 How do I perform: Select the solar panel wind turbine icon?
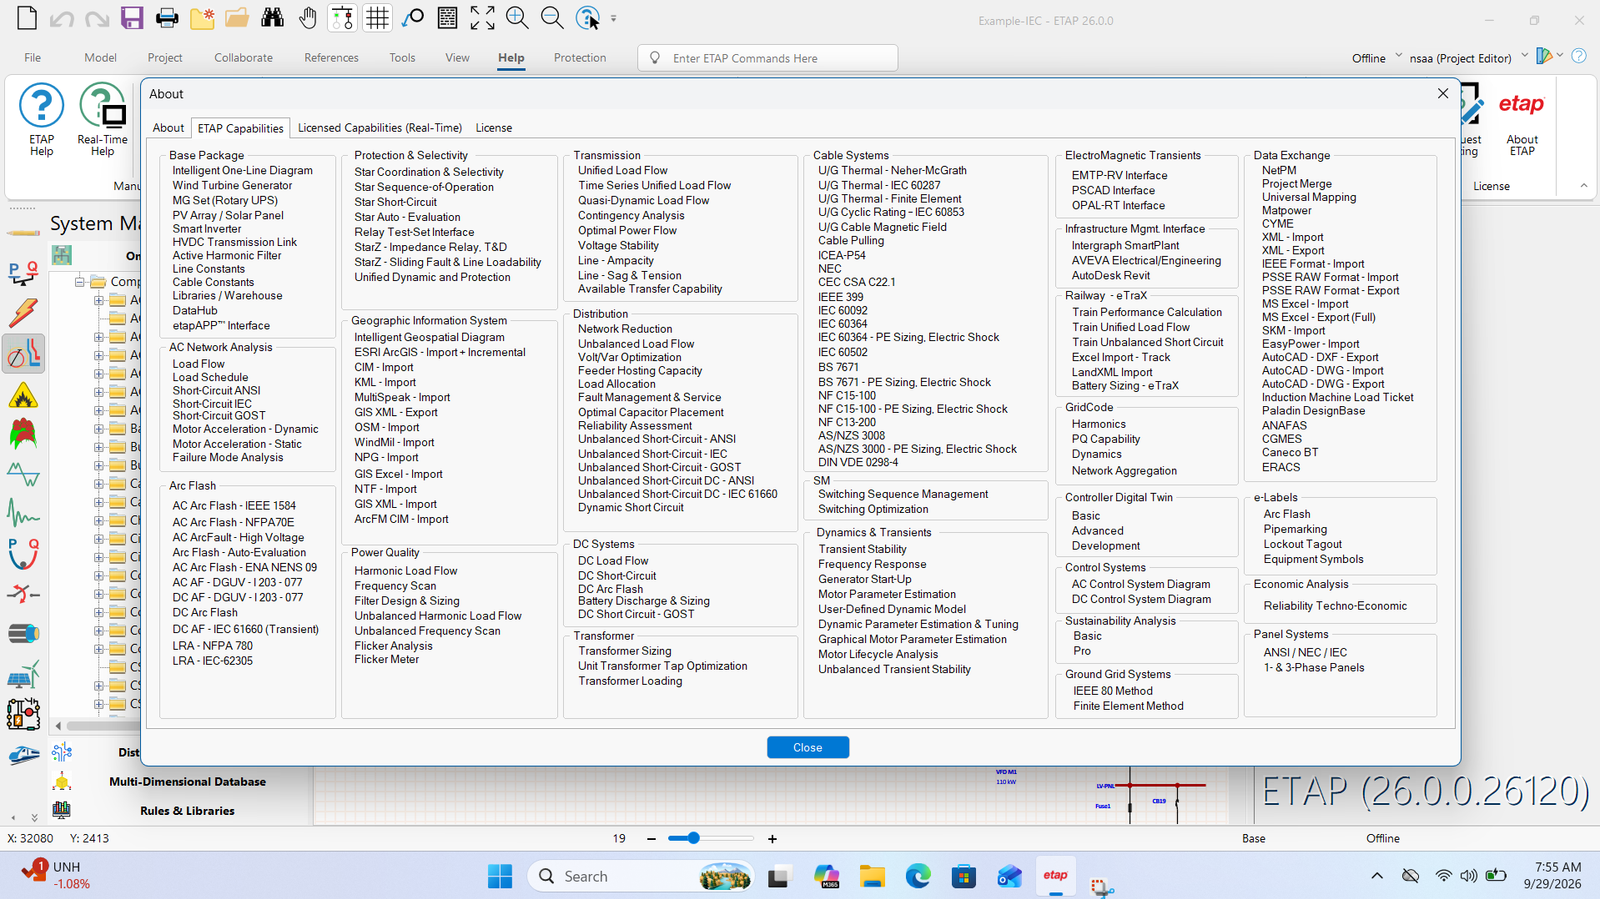[23, 675]
